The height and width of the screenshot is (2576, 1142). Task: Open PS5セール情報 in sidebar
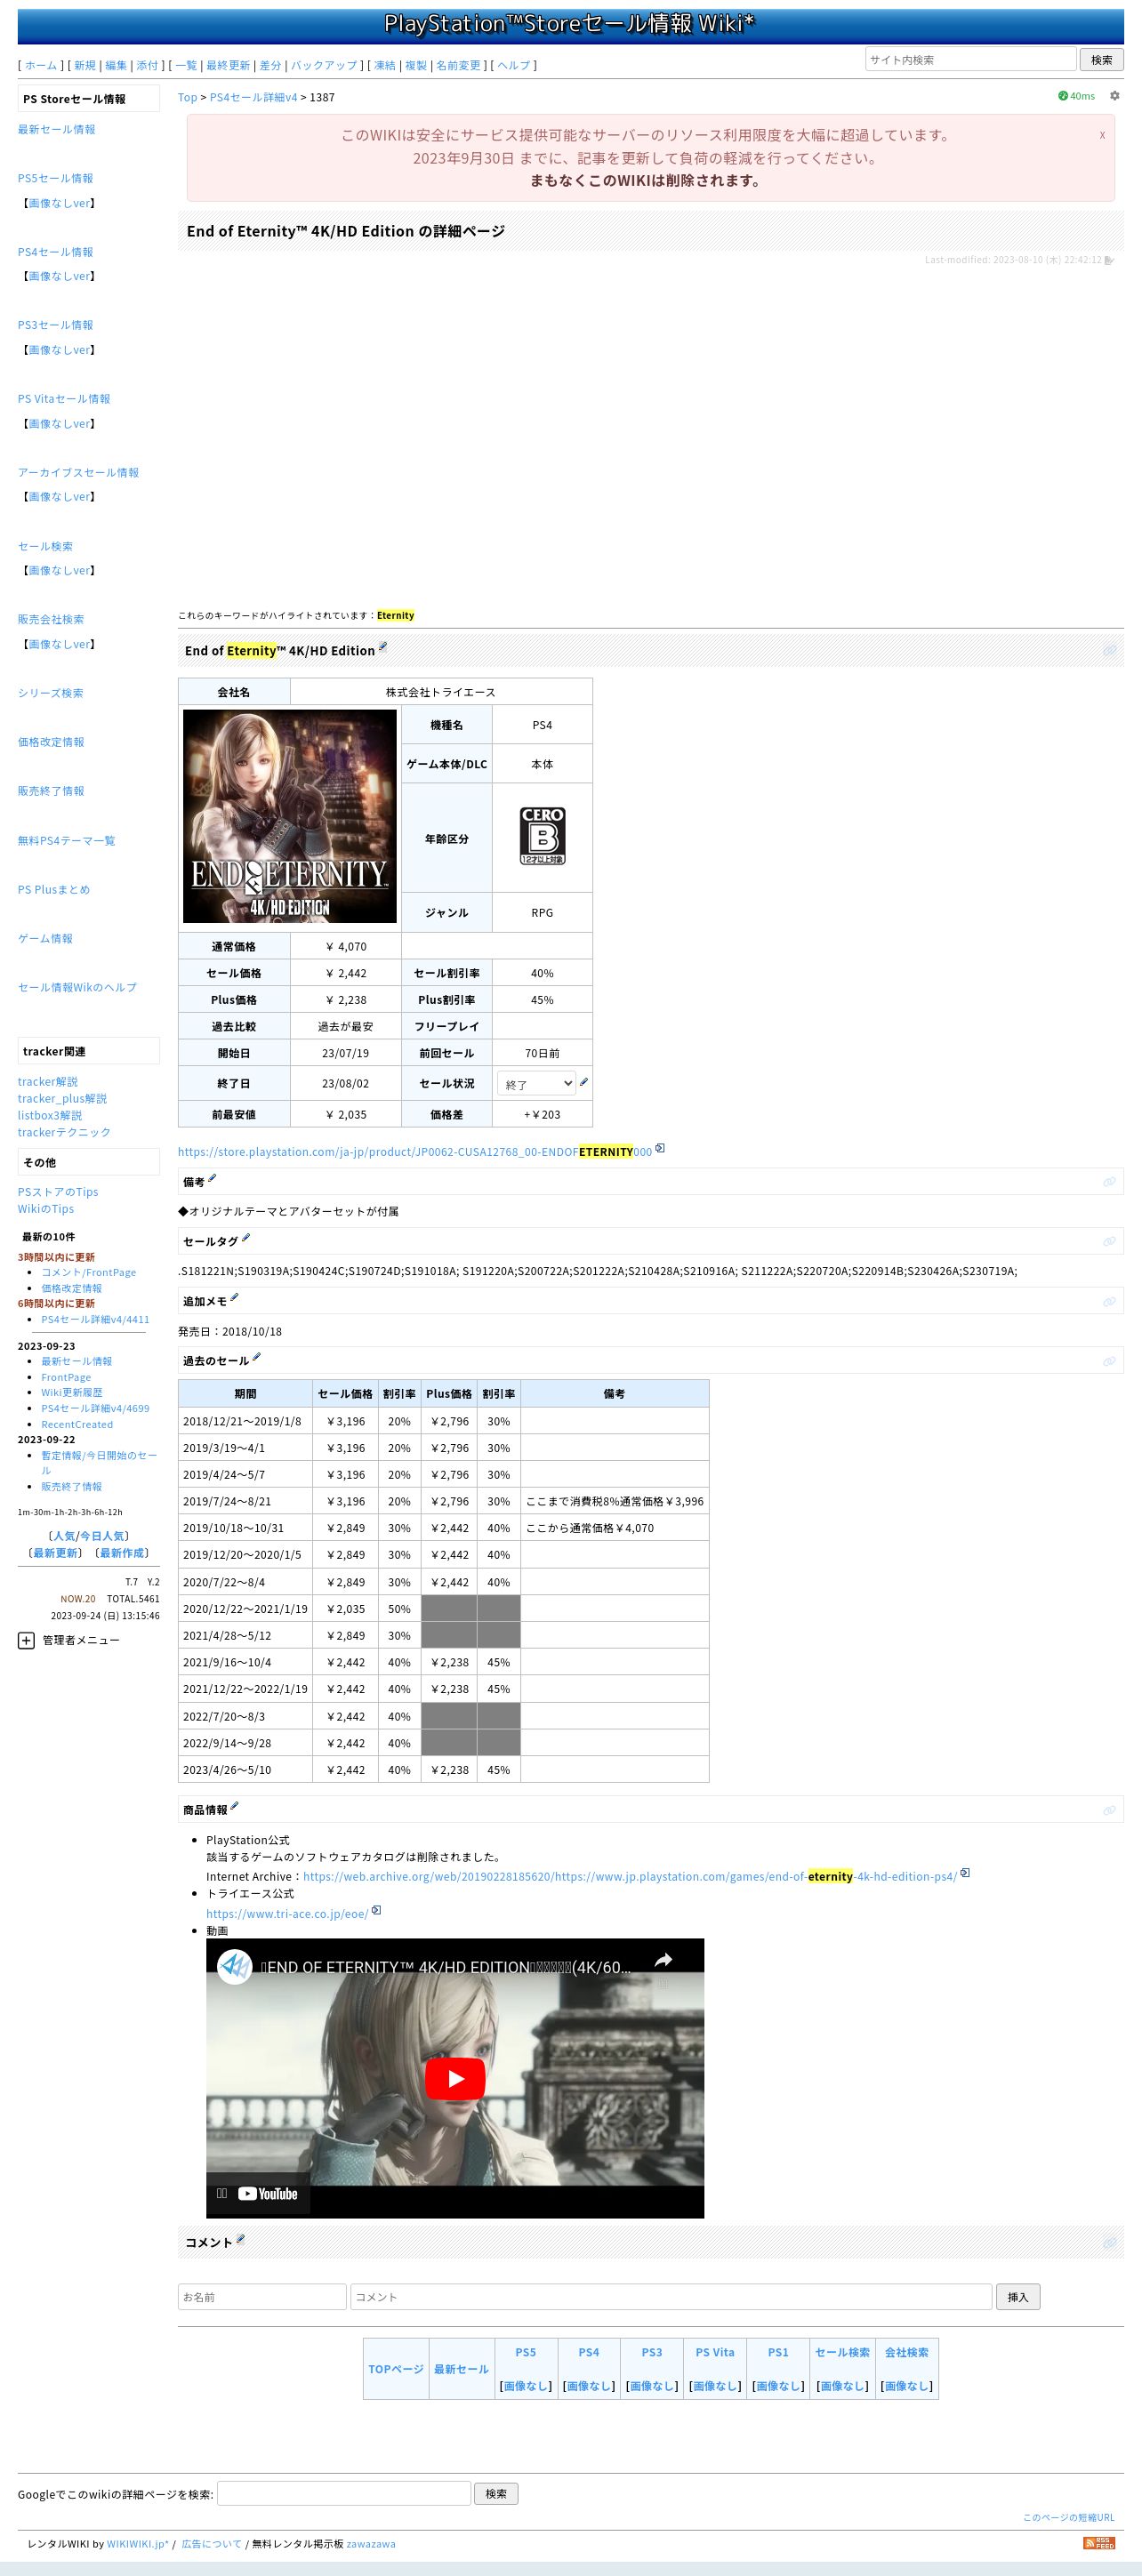[55, 178]
